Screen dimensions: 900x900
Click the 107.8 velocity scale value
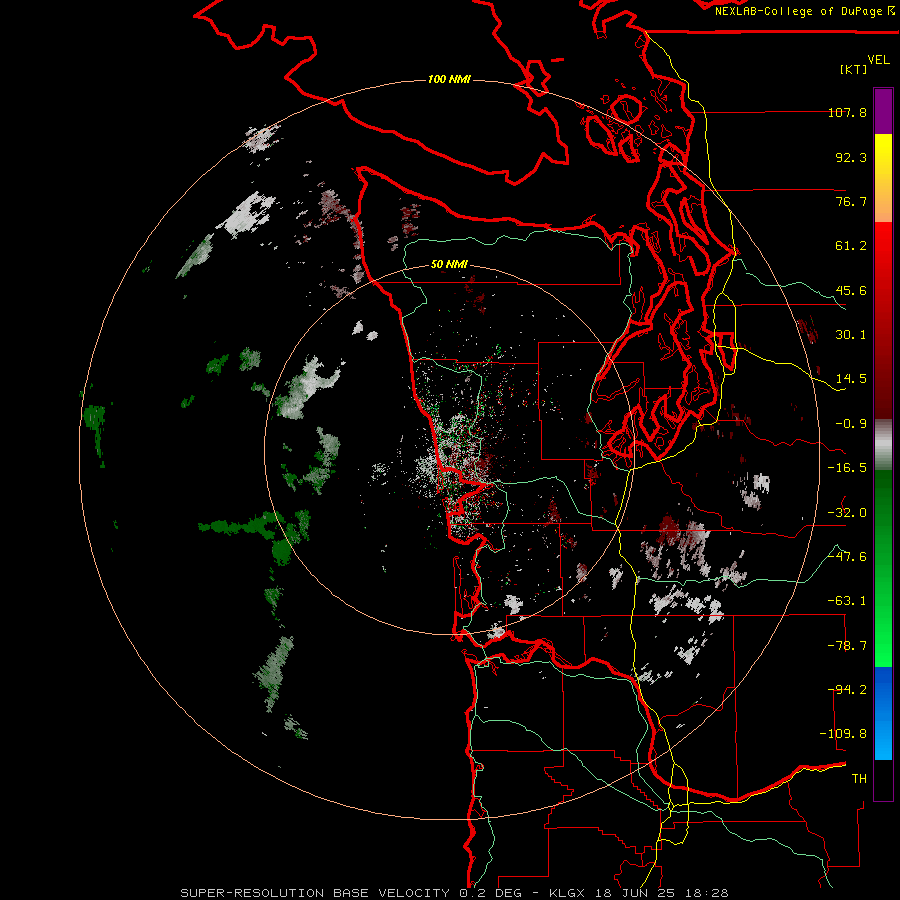pyautogui.click(x=847, y=112)
